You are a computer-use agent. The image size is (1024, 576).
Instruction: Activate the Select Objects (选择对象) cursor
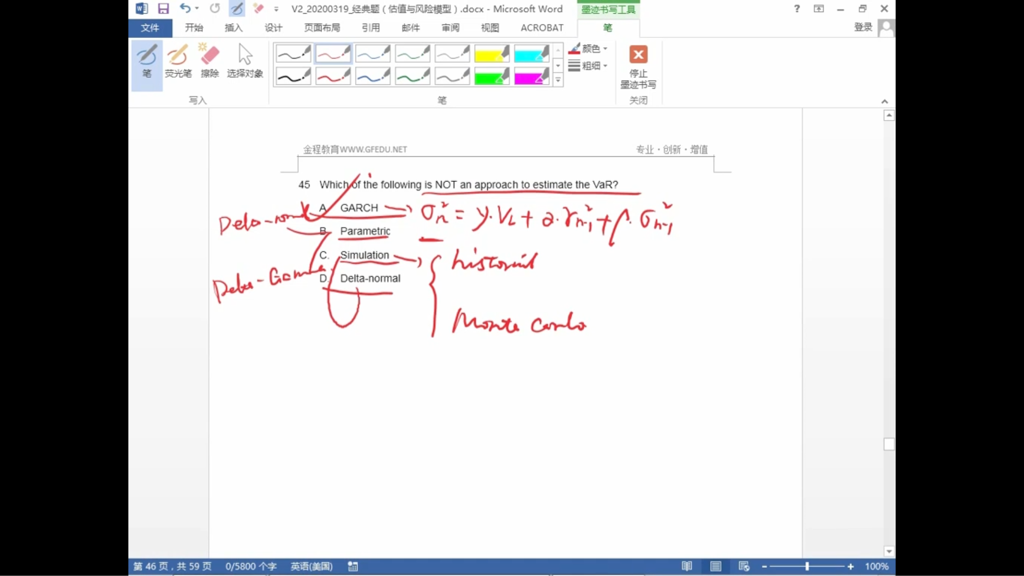coord(245,61)
